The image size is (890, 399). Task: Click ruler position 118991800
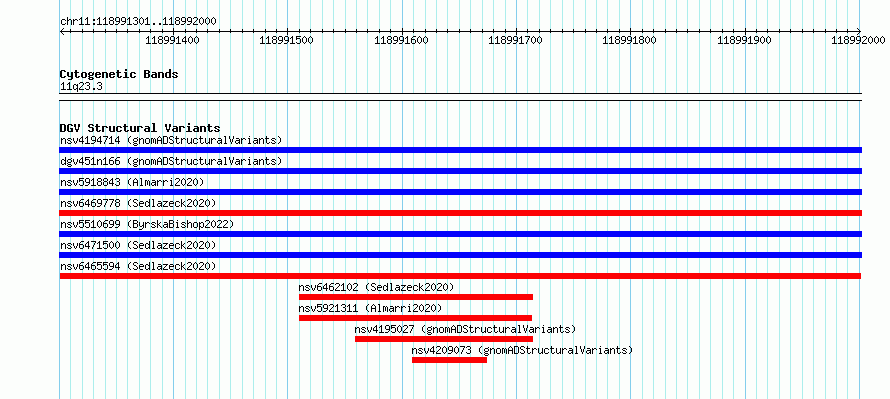click(x=629, y=40)
